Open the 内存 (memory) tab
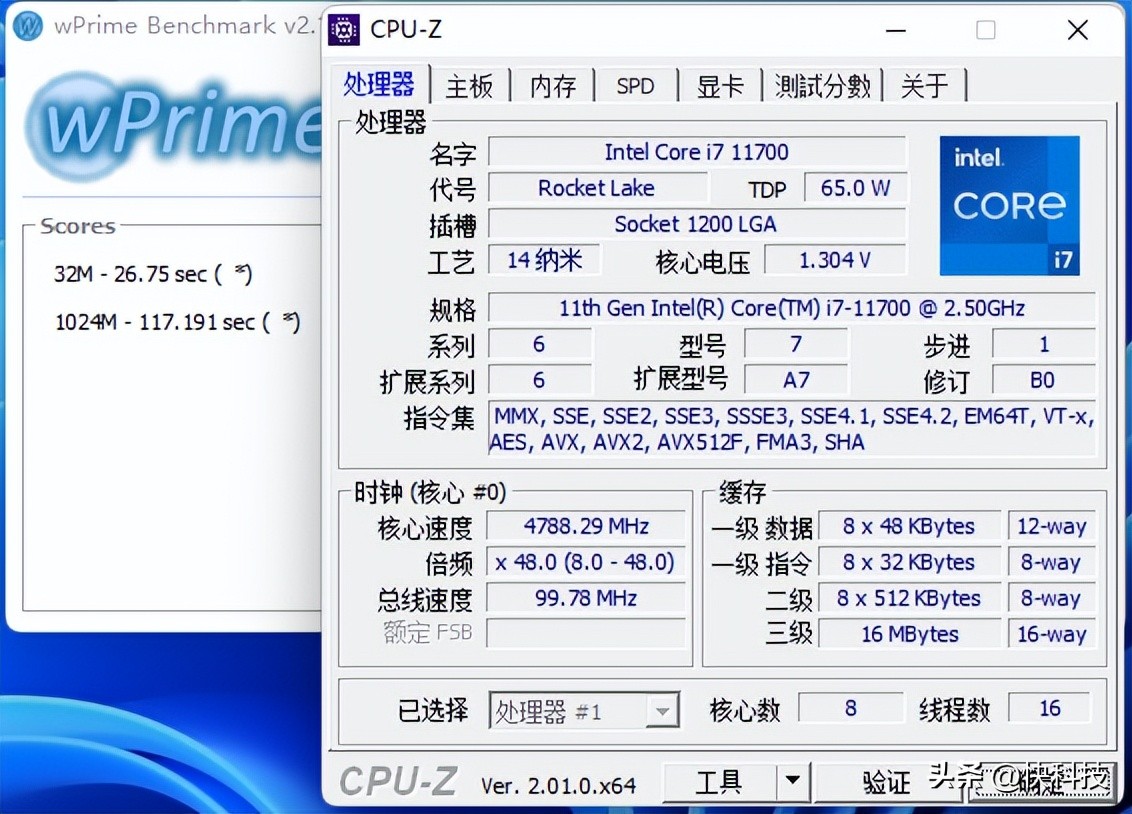1132x814 pixels. [553, 87]
